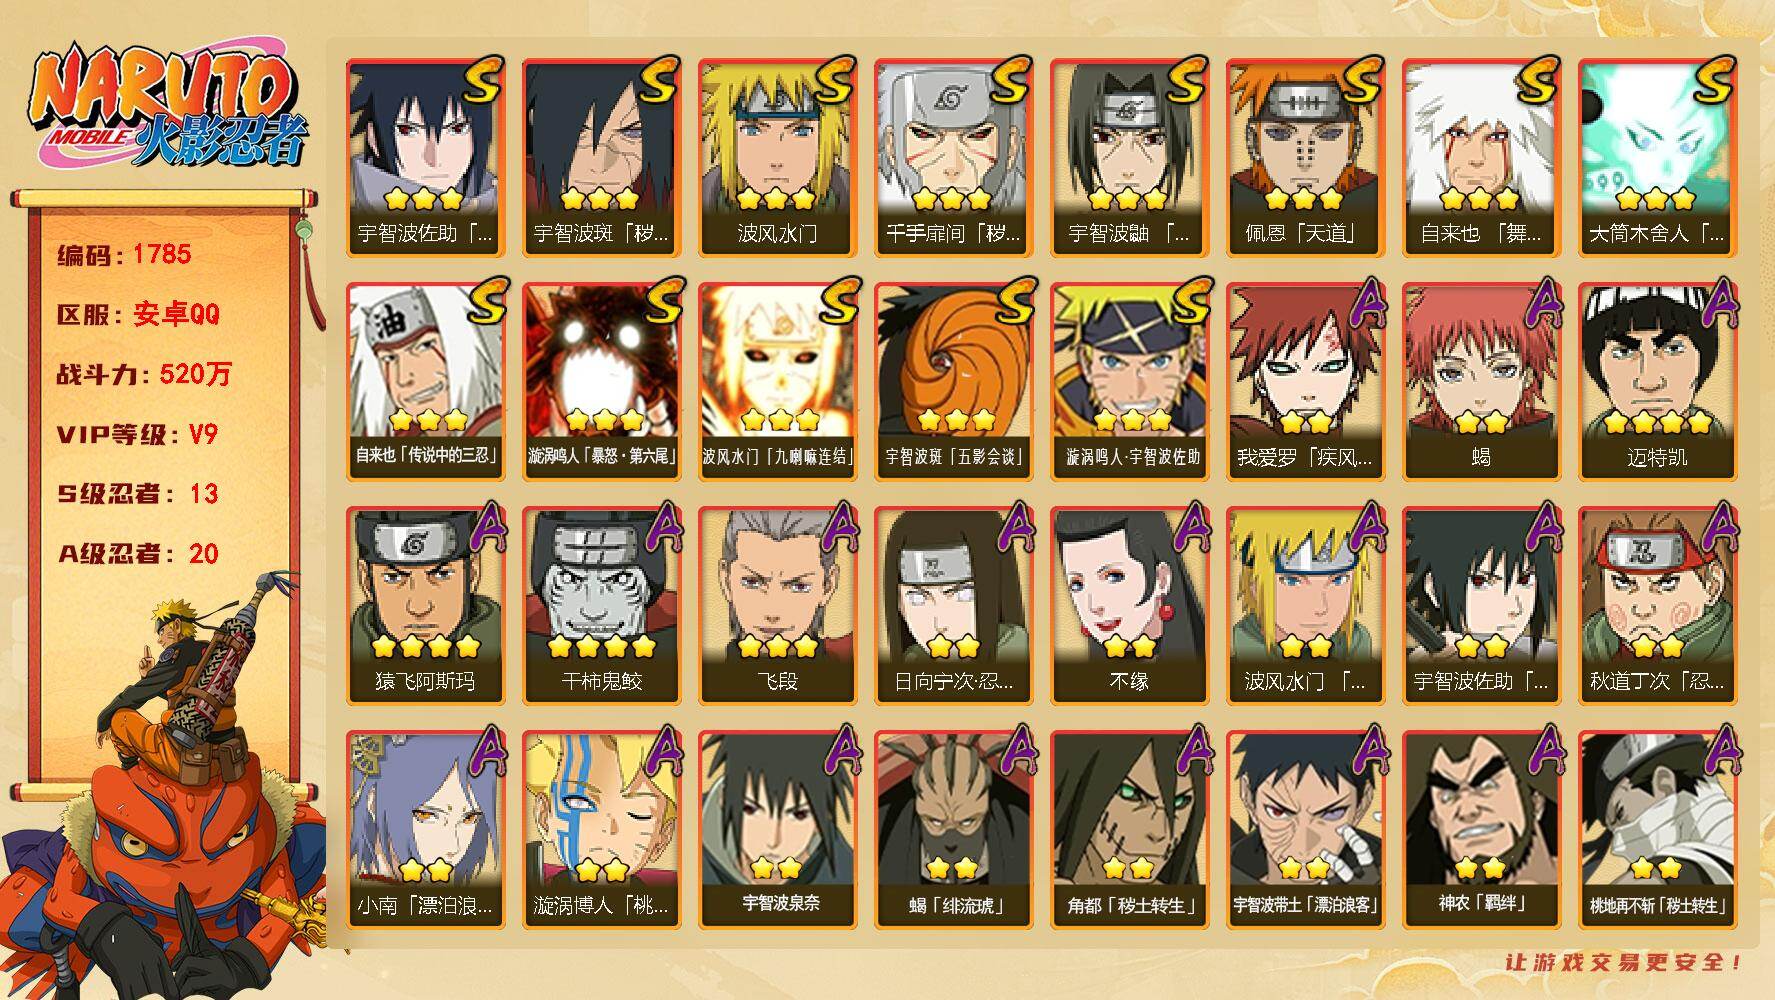This screenshot has height=1000, width=1775.
Task: Open the 自来也「传说中的三忍」 card
Action: point(425,381)
